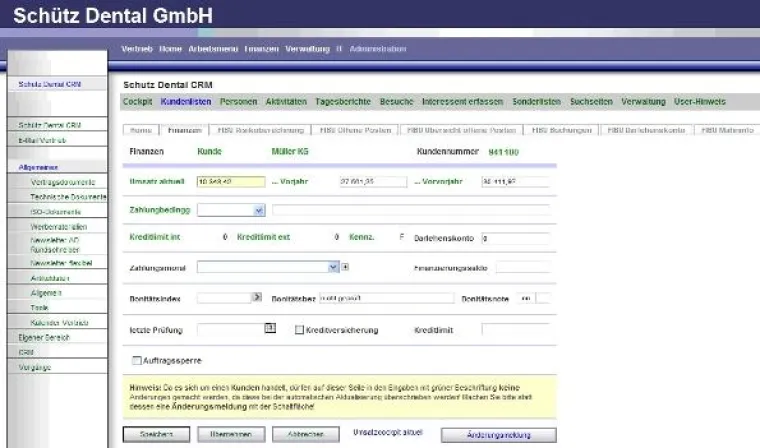Click the Bonitätsbez text field
The height and width of the screenshot is (448, 760).
click(387, 298)
